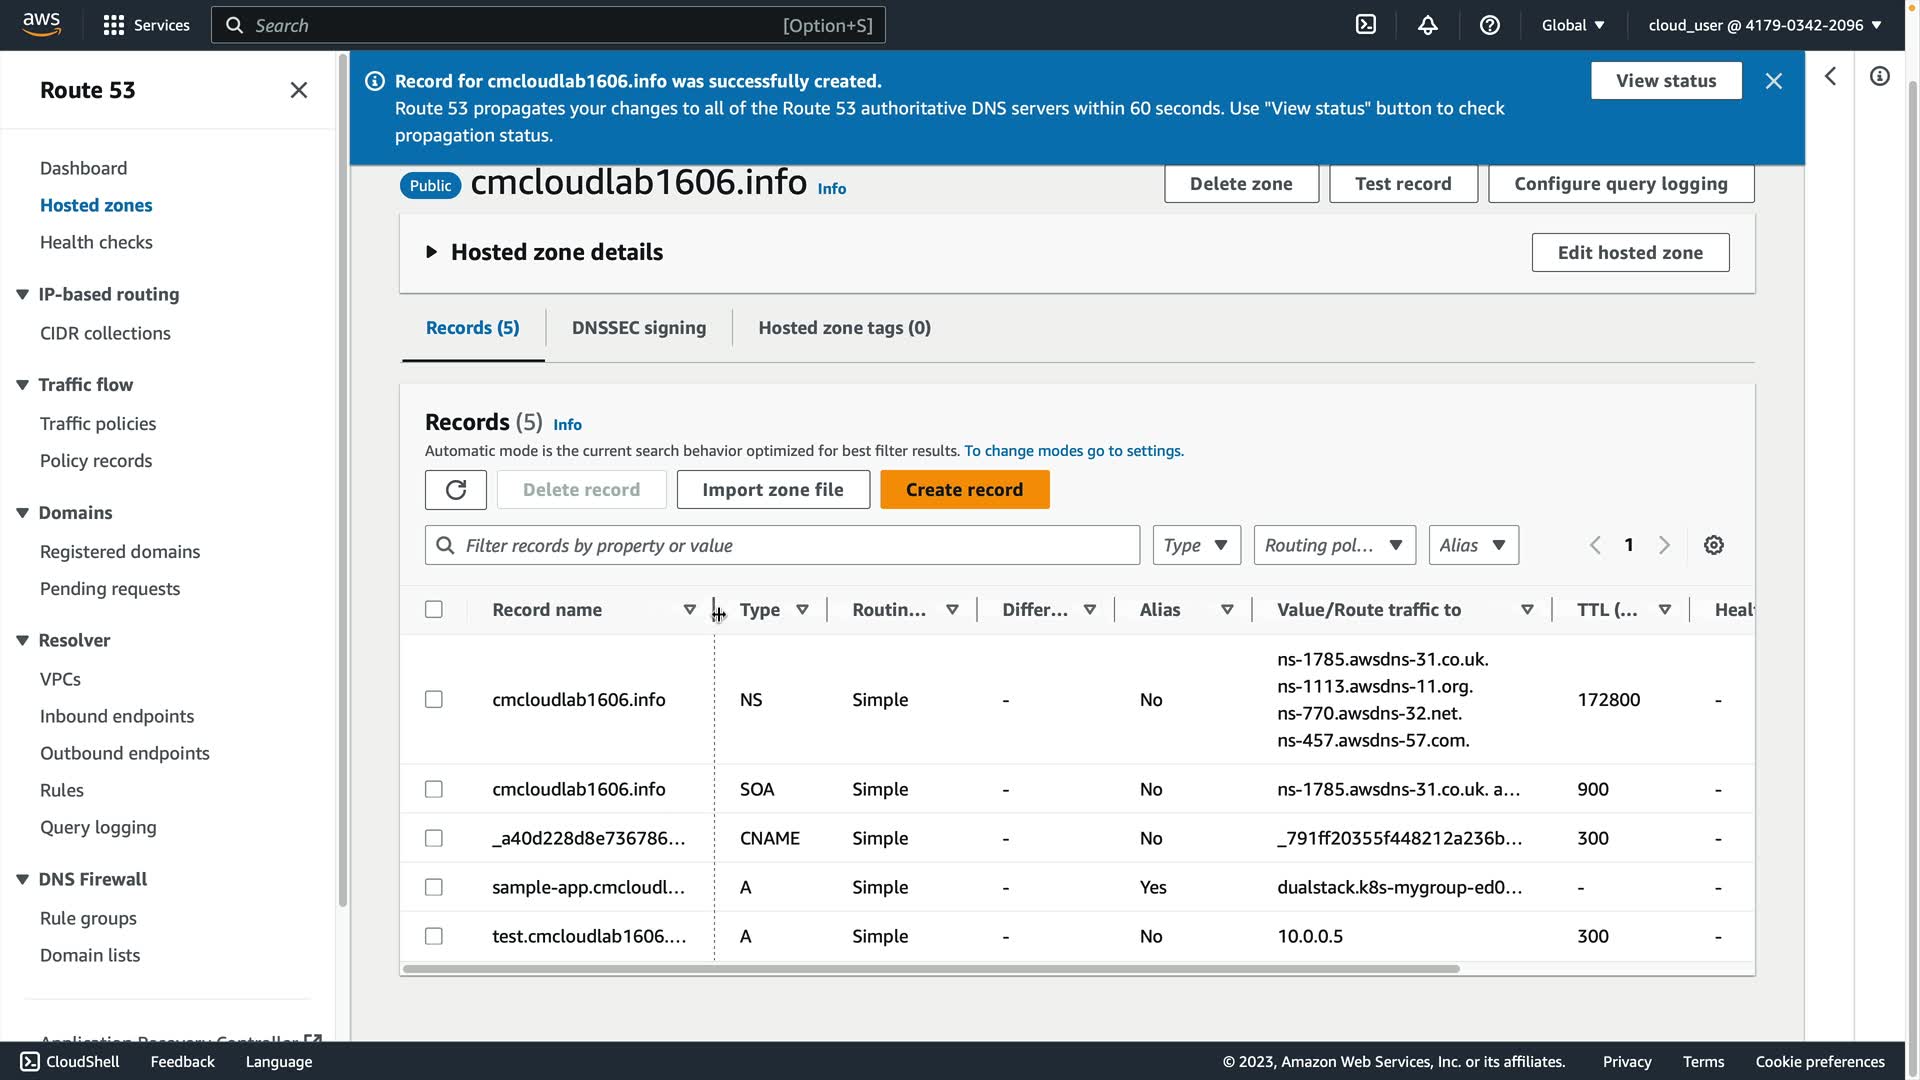
Task: Refresh the records list
Action: (456, 490)
